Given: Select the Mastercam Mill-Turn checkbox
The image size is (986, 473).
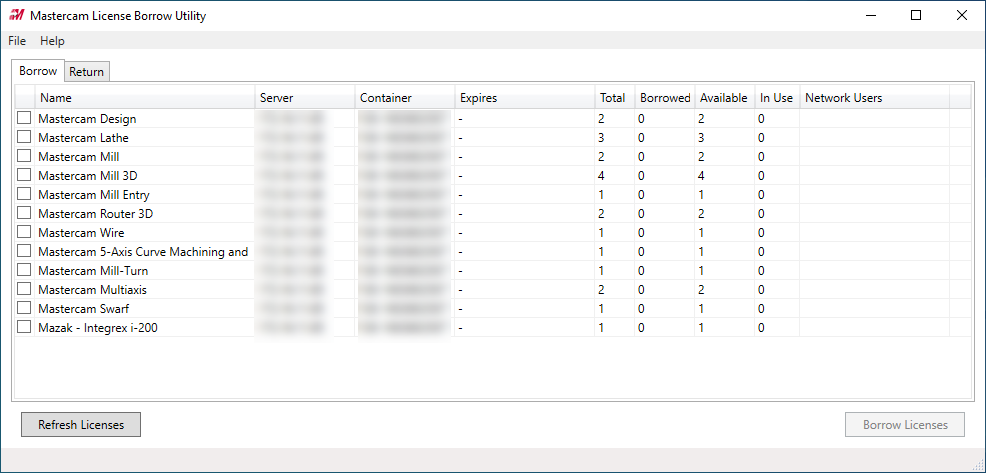Looking at the screenshot, I should click(24, 270).
